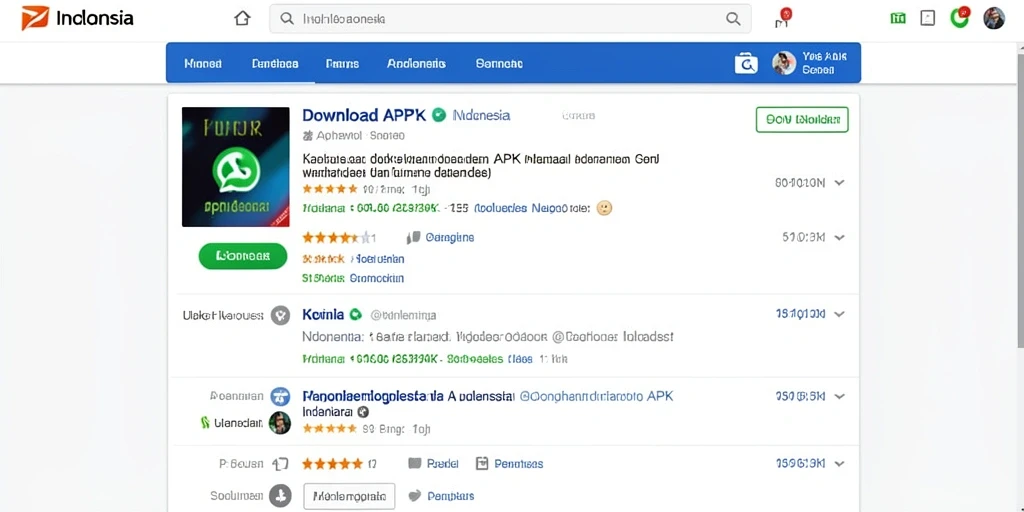The width and height of the screenshot is (1024, 512).
Task: Open the home icon beside the search bar
Action: tap(242, 18)
